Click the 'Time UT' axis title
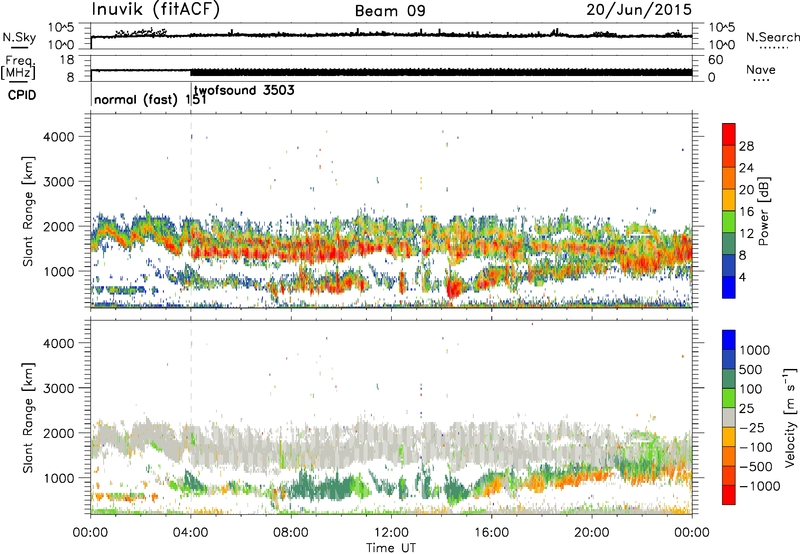The width and height of the screenshot is (800, 554). pyautogui.click(x=391, y=548)
